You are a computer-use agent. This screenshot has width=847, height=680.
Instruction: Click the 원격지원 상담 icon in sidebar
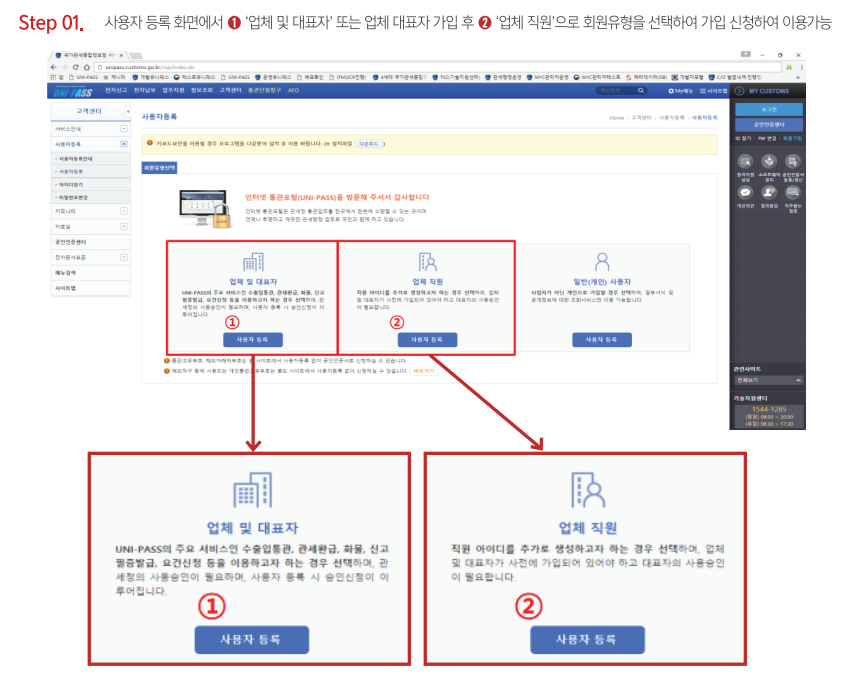click(746, 161)
